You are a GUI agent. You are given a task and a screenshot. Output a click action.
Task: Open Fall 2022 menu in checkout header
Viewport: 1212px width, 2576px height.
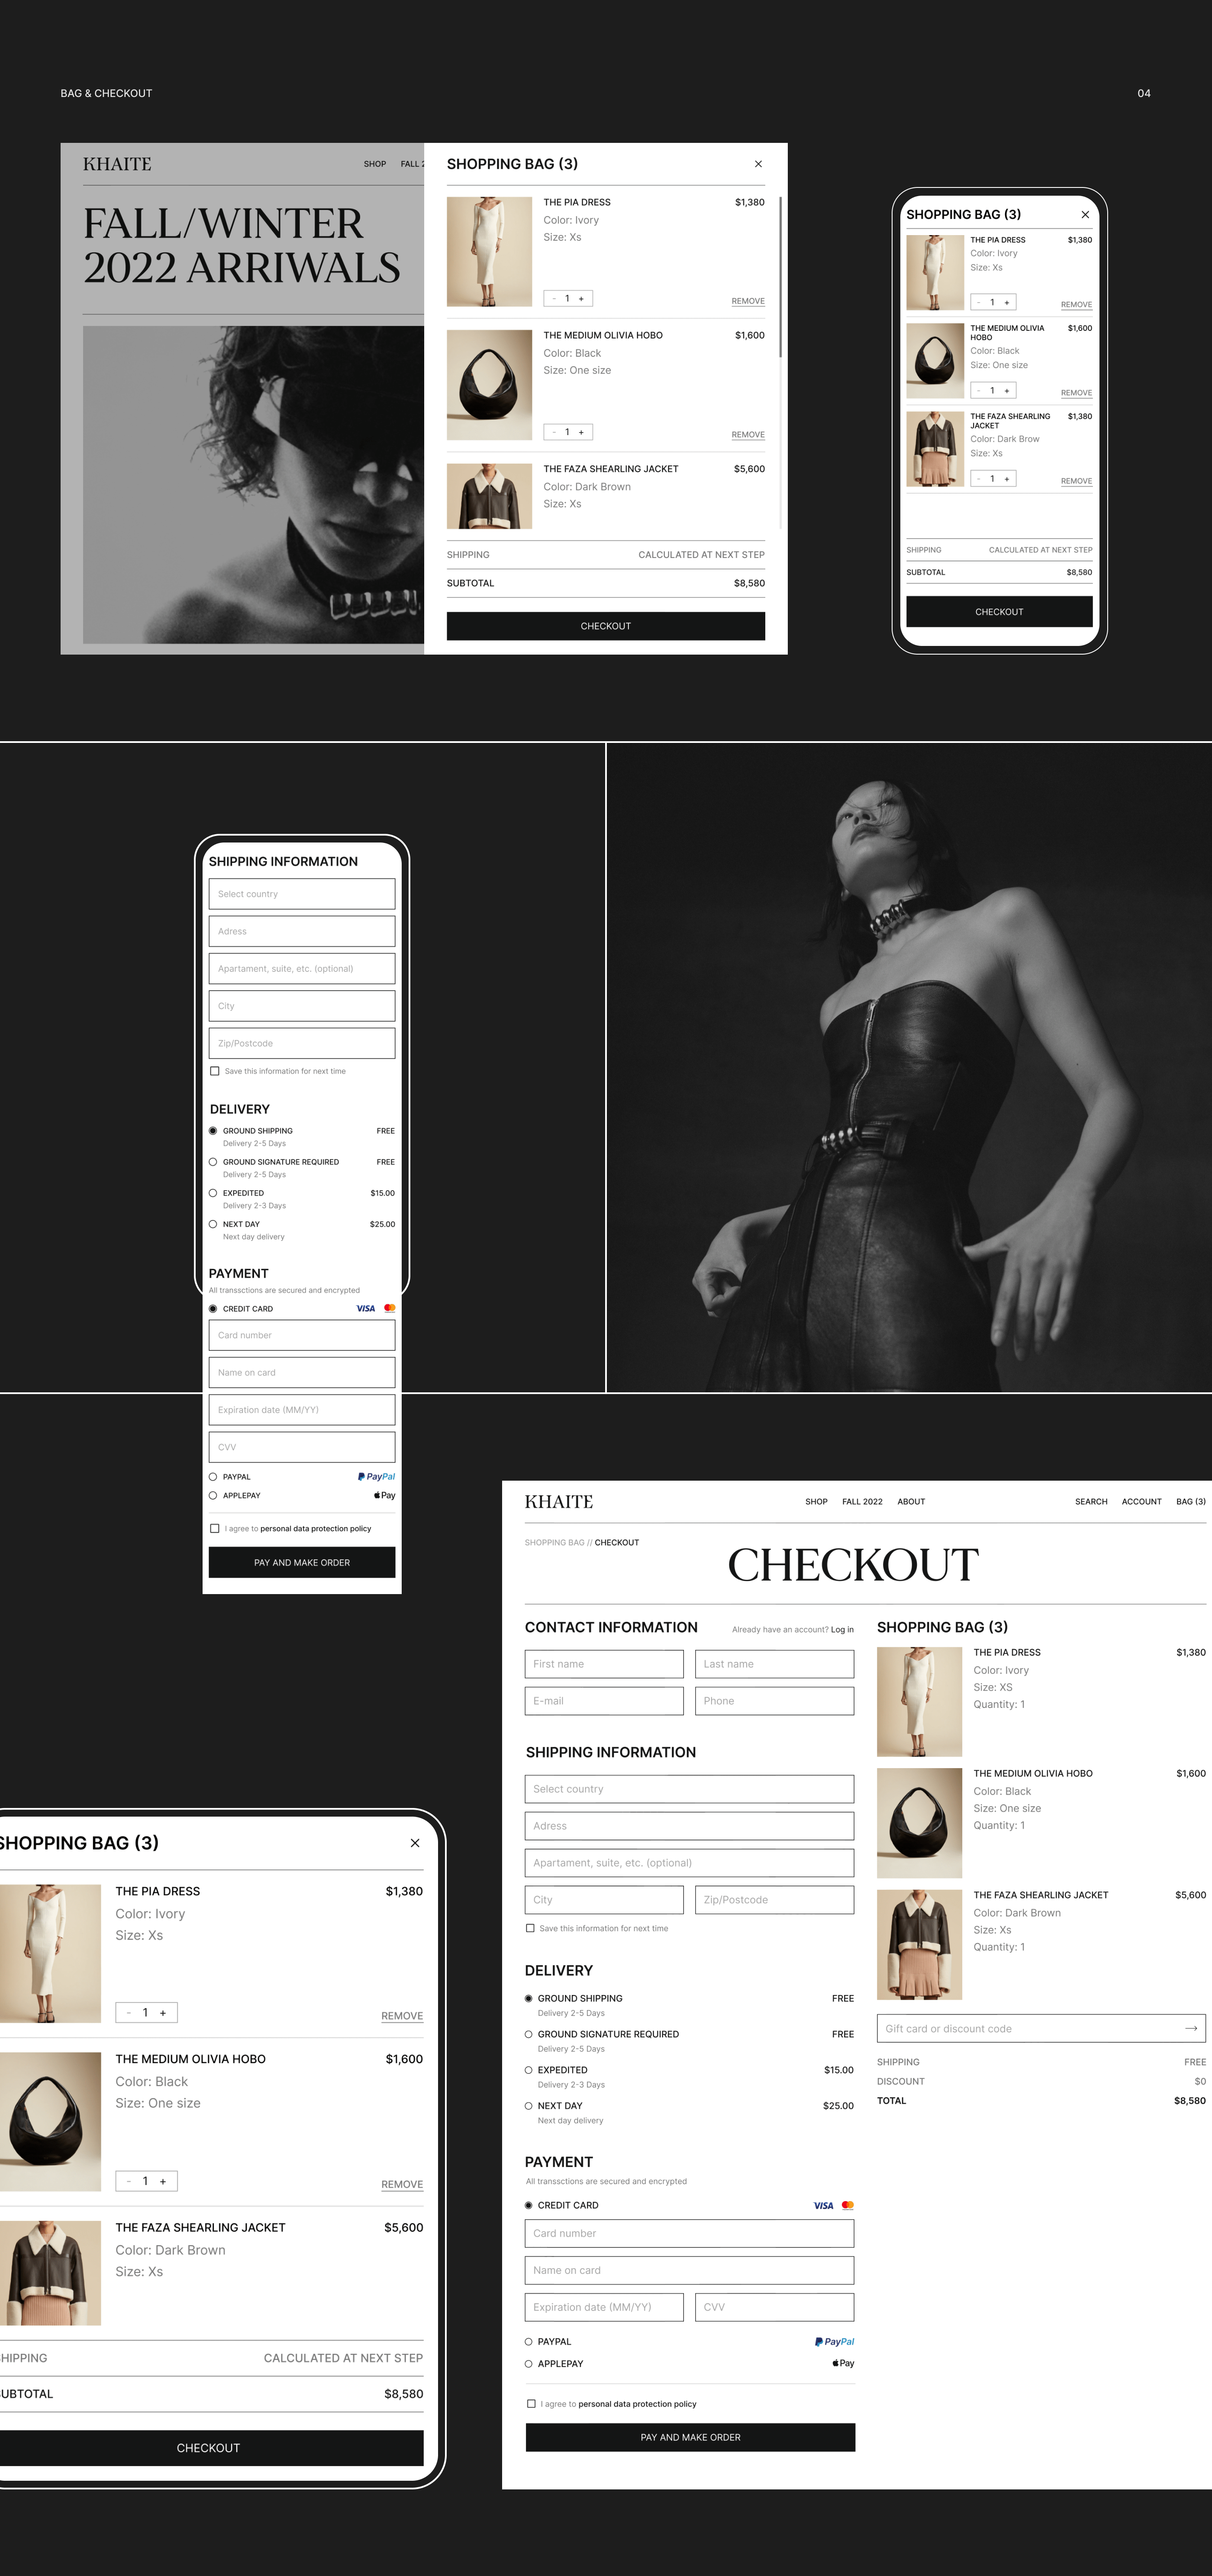(862, 1502)
